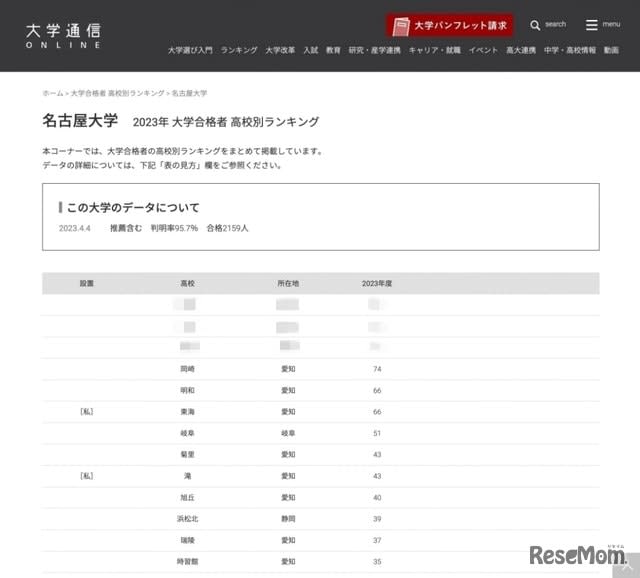The width and height of the screenshot is (640, 578).
Task: Click the value 39 for 浜松北
Action: 377,519
